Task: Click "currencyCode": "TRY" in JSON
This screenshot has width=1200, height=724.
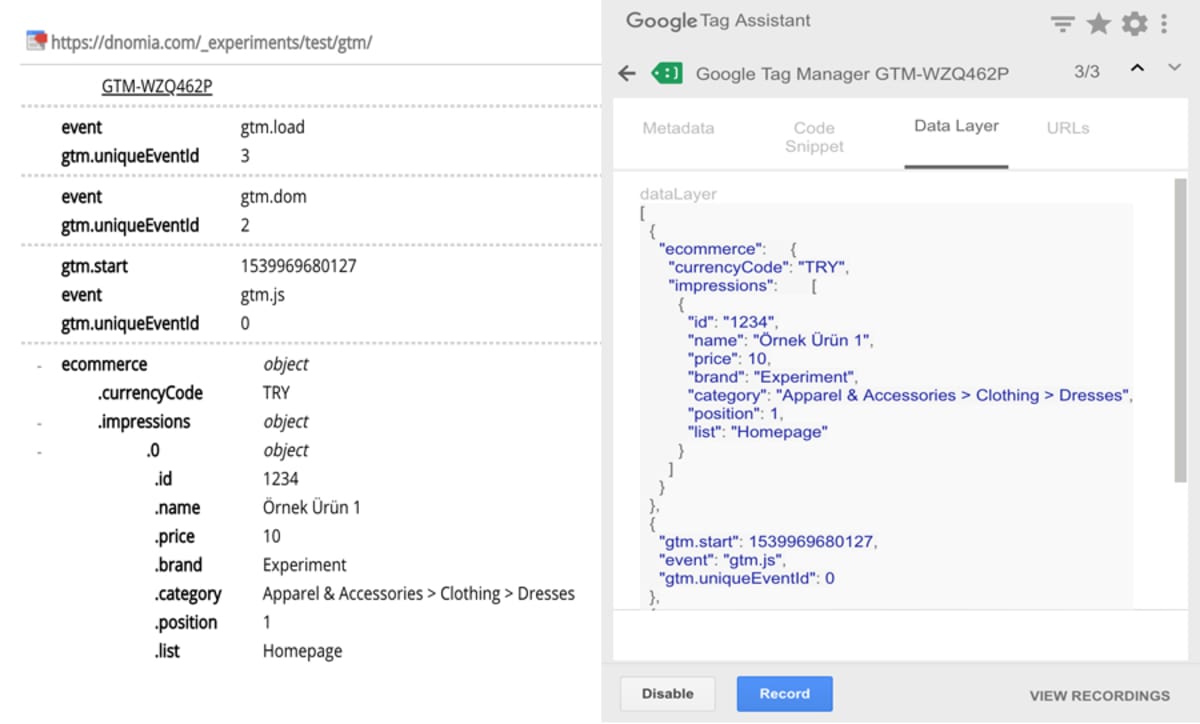Action: (x=758, y=267)
